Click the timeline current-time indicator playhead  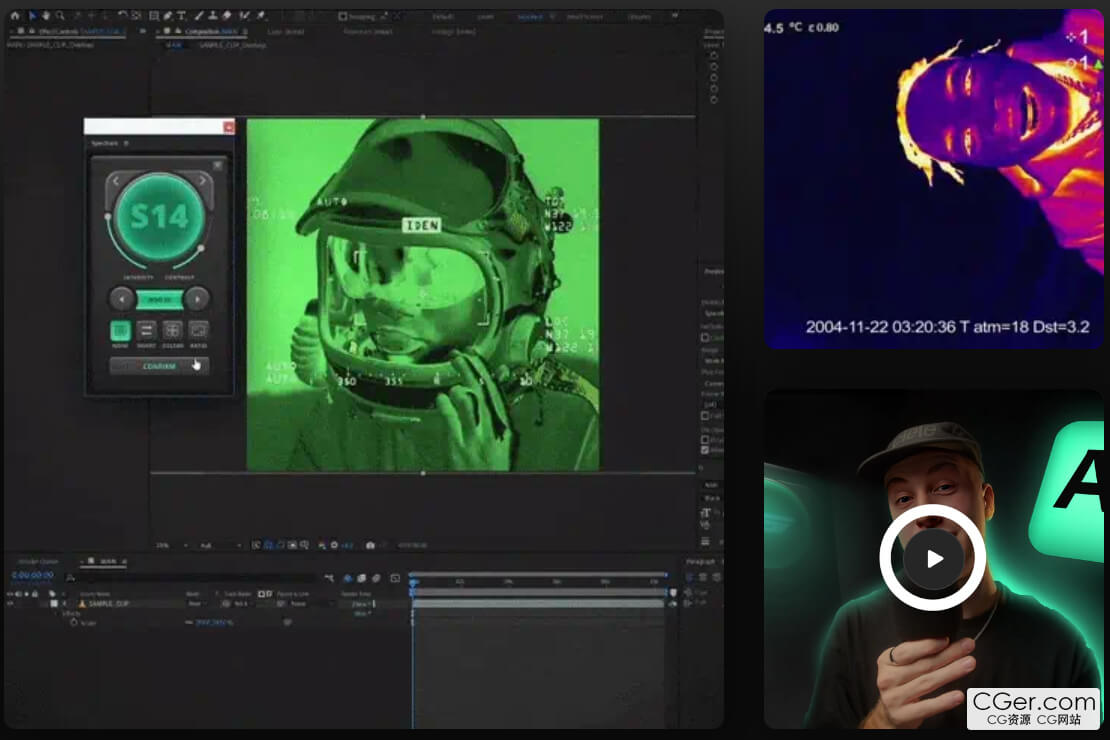pyautogui.click(x=413, y=582)
